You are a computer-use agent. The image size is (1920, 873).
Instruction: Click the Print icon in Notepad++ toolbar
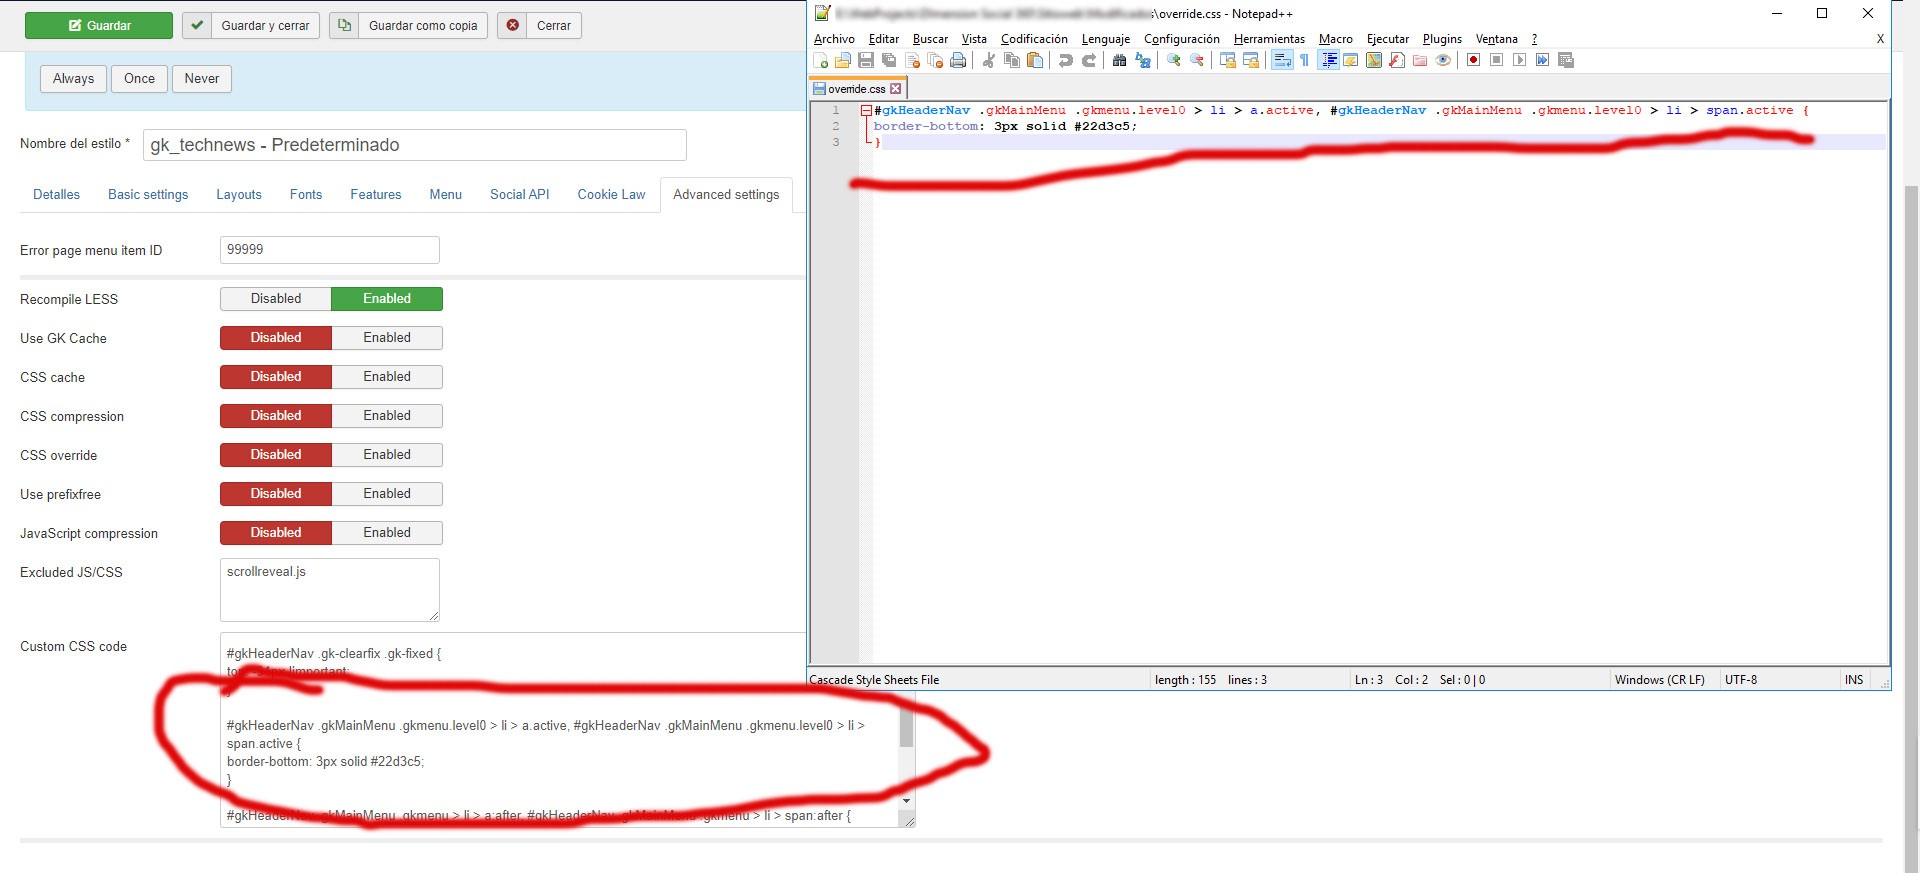958,61
